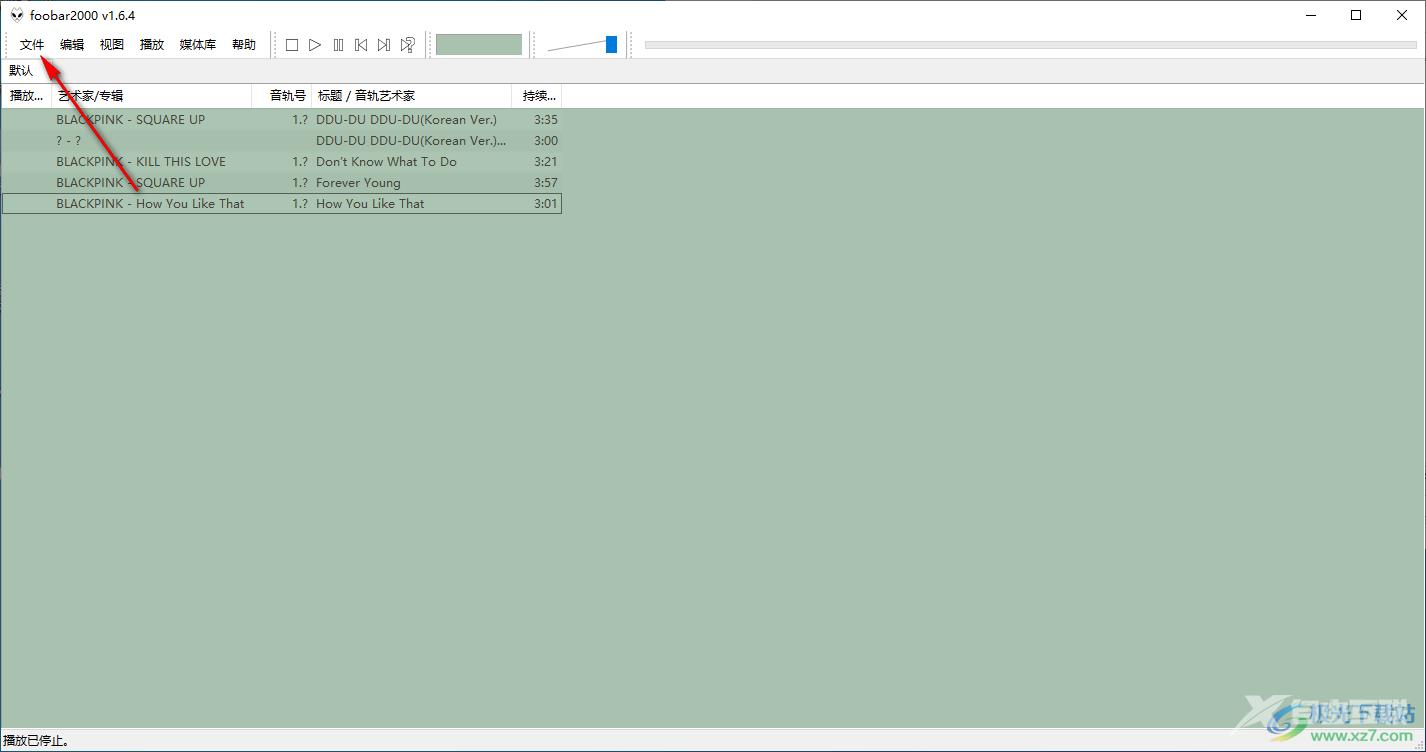This screenshot has width=1426, height=752.
Task: Skip to the previous track
Action: click(x=361, y=45)
